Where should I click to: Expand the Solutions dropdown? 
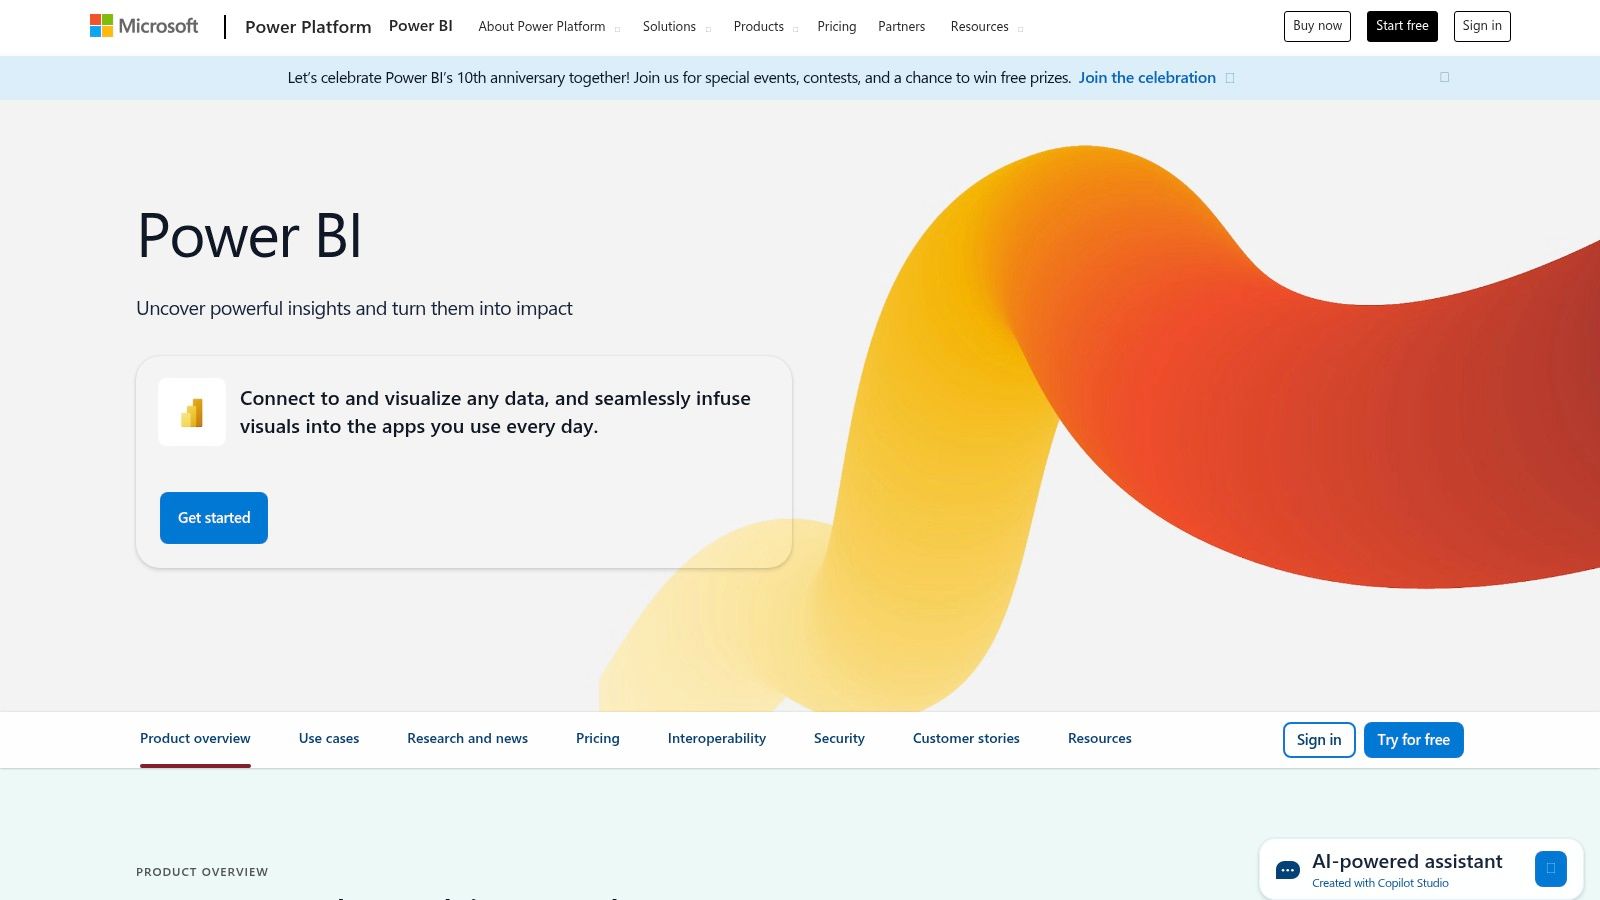click(670, 26)
